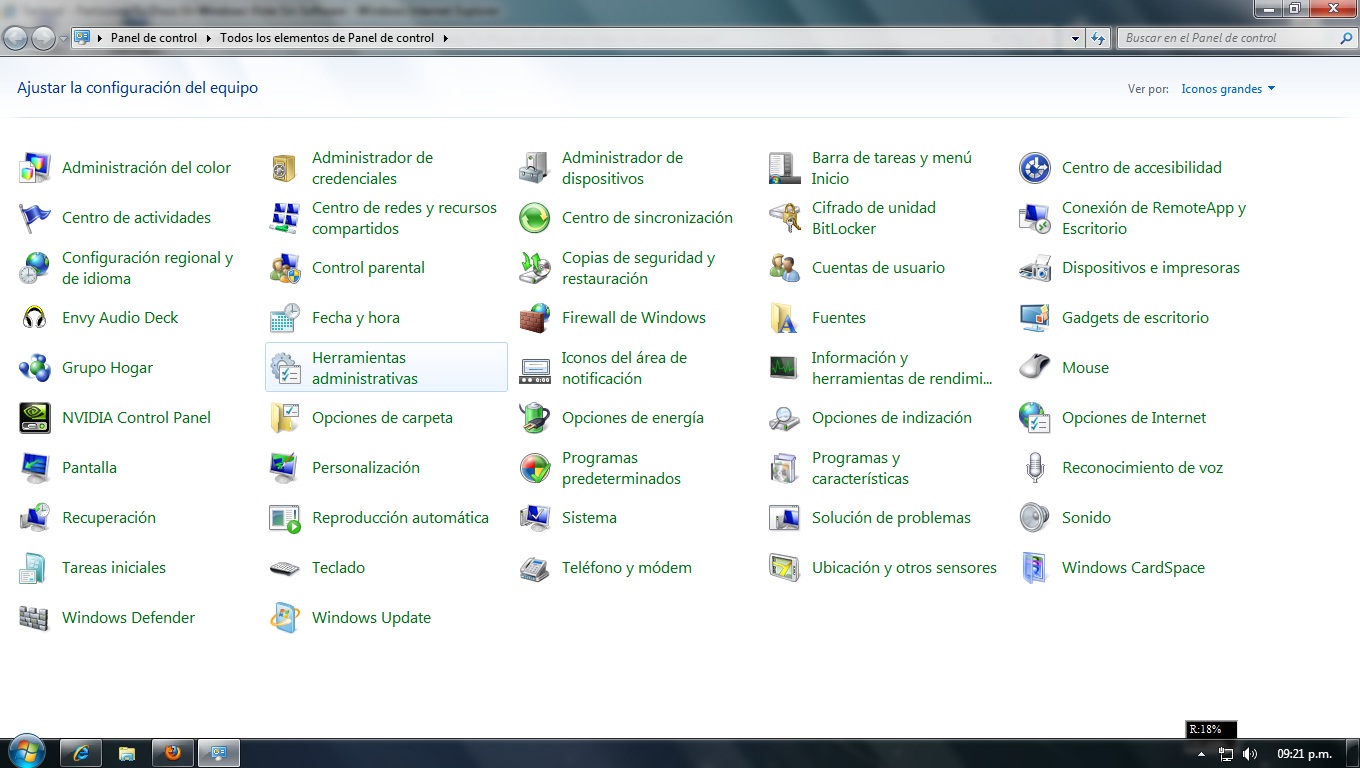Click the Forward navigation arrow button
This screenshot has width=1360, height=768.
click(x=43, y=38)
